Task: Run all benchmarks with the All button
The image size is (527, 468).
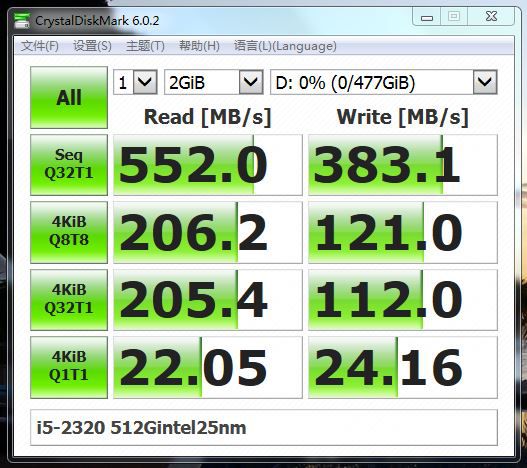Action: [69, 98]
